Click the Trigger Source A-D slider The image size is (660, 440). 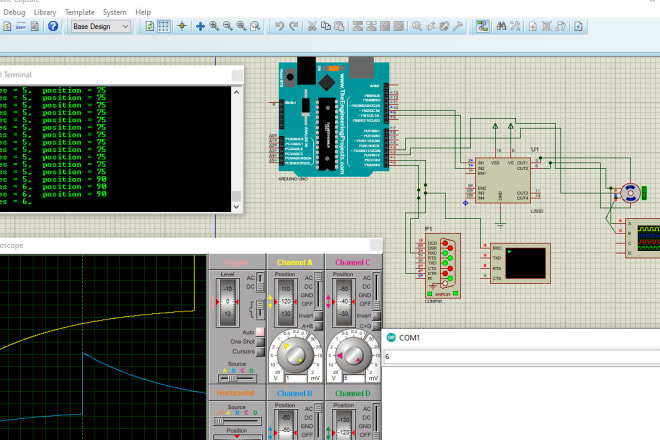[x=237, y=378]
